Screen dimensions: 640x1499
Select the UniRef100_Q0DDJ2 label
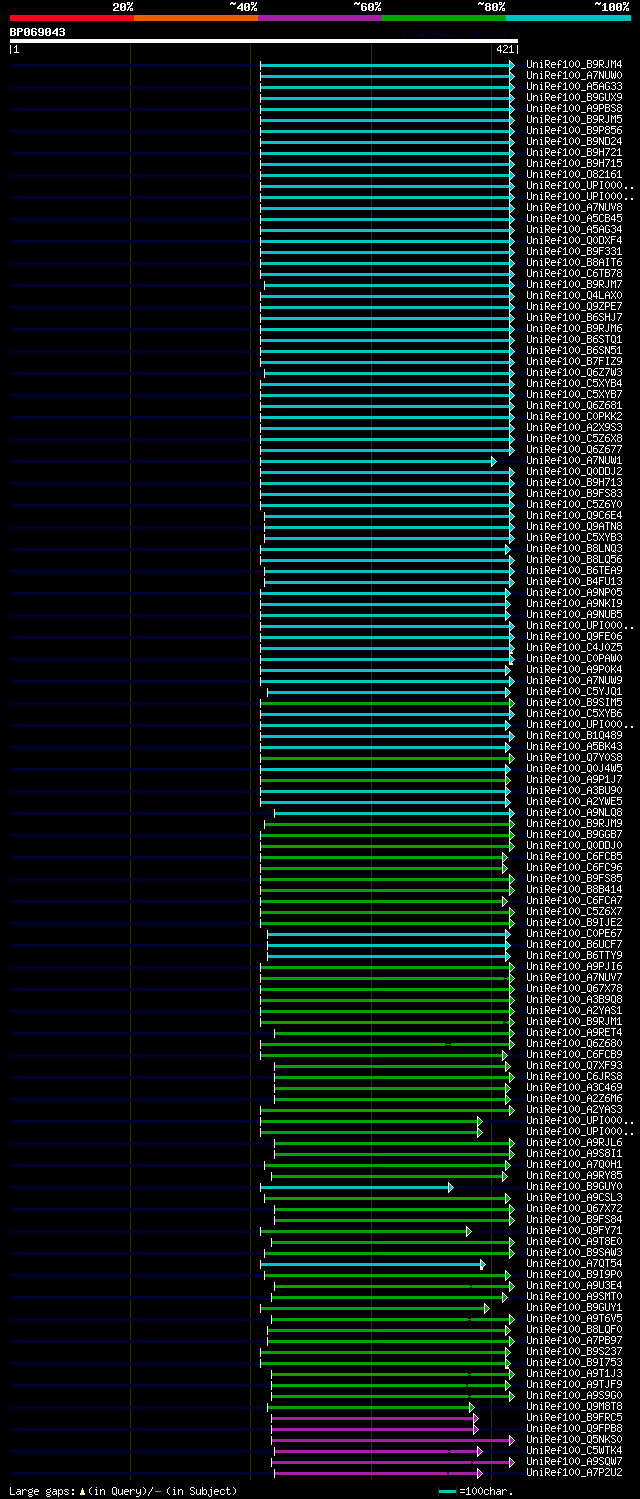574,471
